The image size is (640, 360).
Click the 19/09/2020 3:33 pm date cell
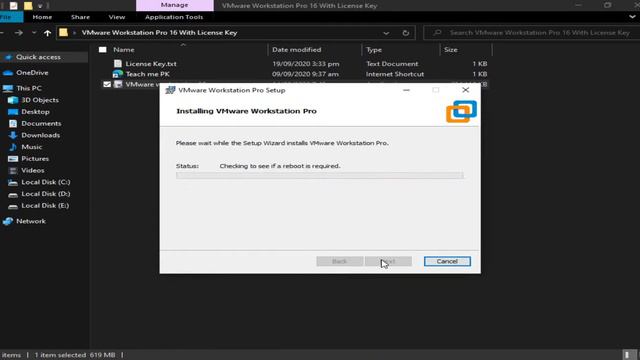click(306, 64)
